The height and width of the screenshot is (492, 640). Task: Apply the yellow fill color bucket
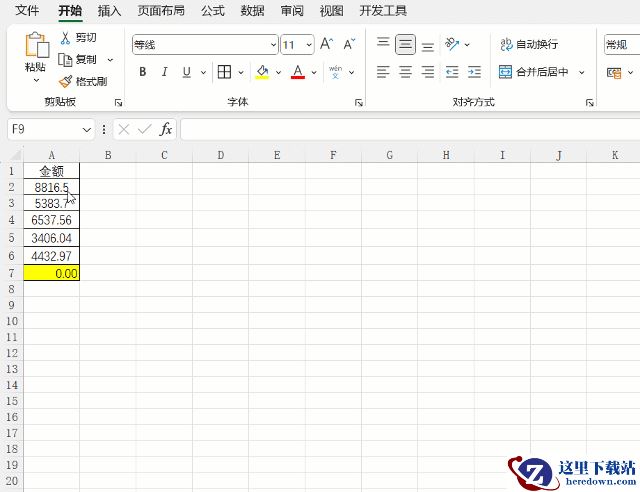pos(262,72)
